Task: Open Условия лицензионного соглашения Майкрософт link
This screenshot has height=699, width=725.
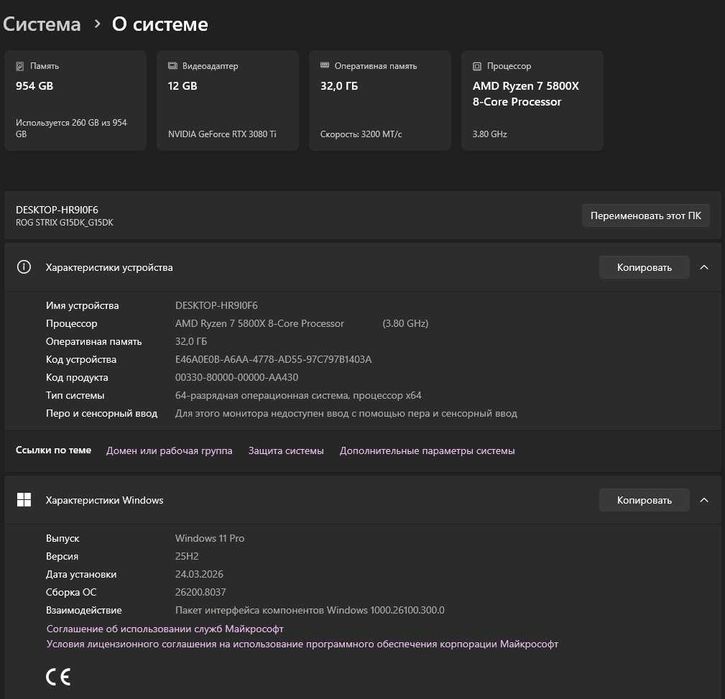Action: (302, 644)
